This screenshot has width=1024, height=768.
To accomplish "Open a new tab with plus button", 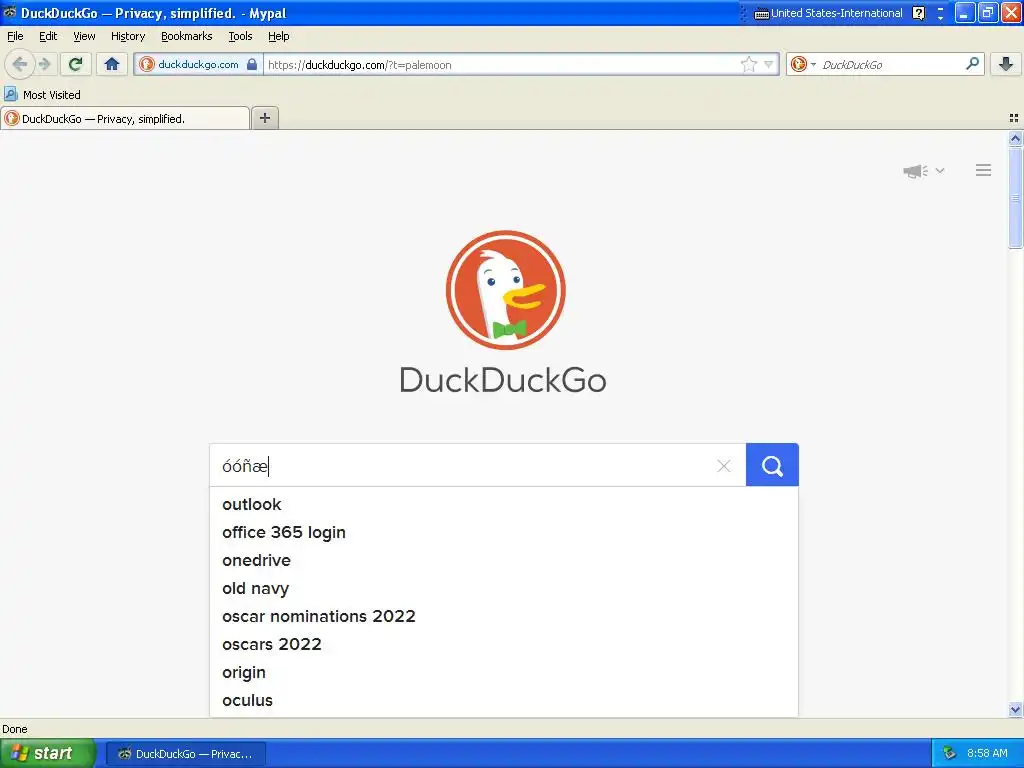I will tap(264, 118).
